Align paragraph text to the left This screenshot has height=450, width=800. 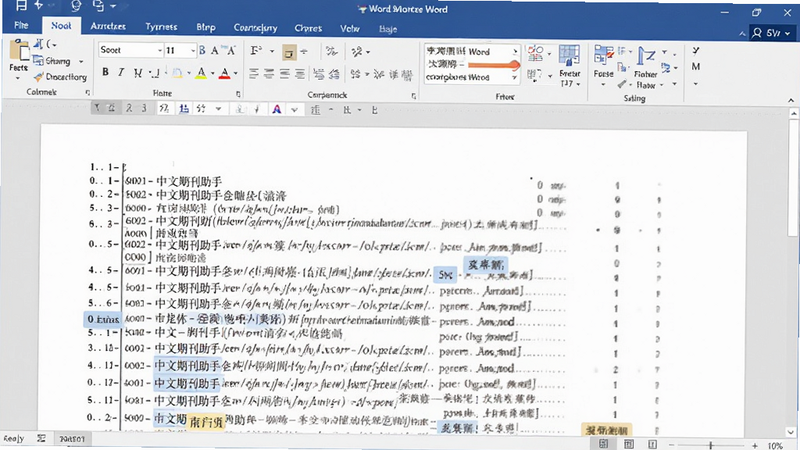click(x=254, y=74)
